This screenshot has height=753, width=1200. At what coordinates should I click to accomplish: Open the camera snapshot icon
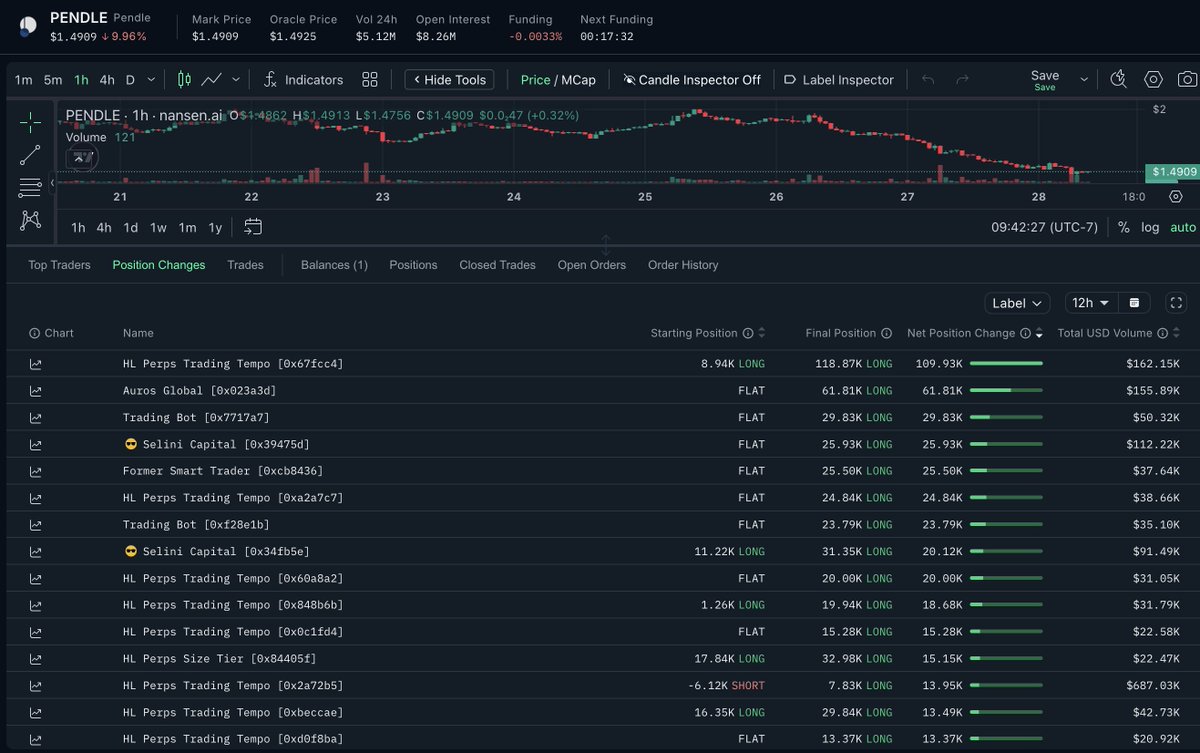(x=1187, y=79)
